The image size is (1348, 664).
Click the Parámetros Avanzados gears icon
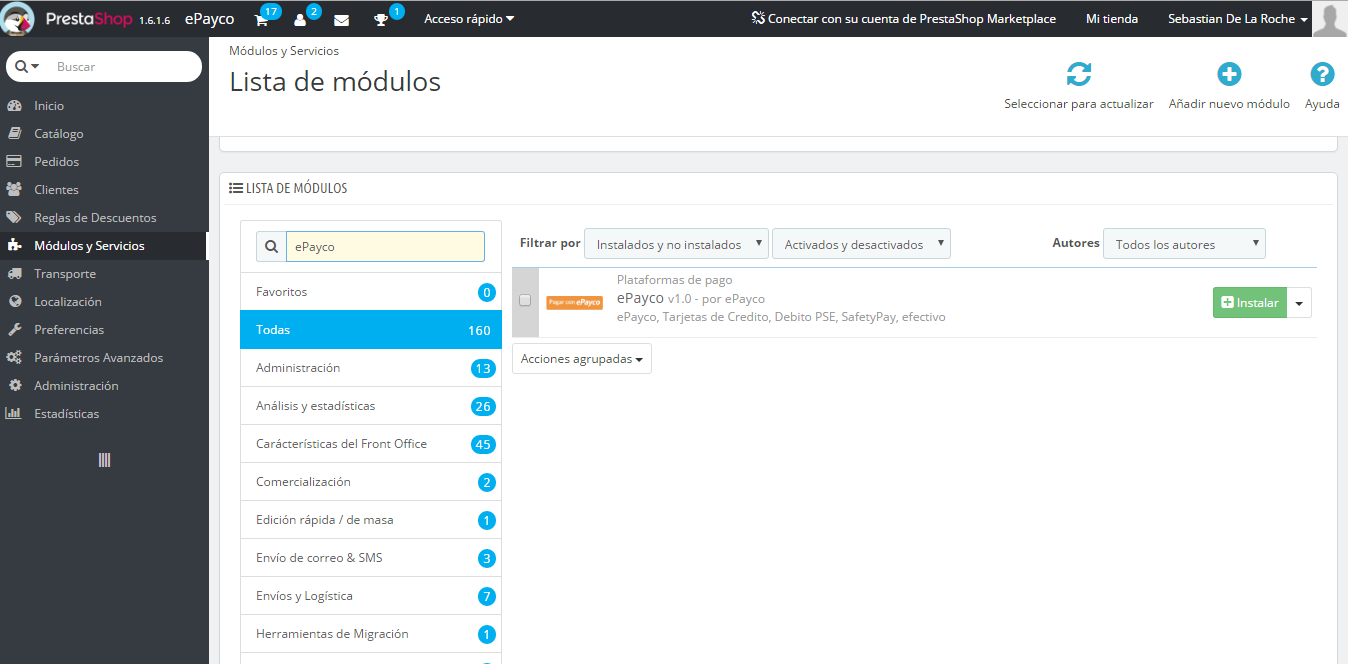(x=14, y=357)
